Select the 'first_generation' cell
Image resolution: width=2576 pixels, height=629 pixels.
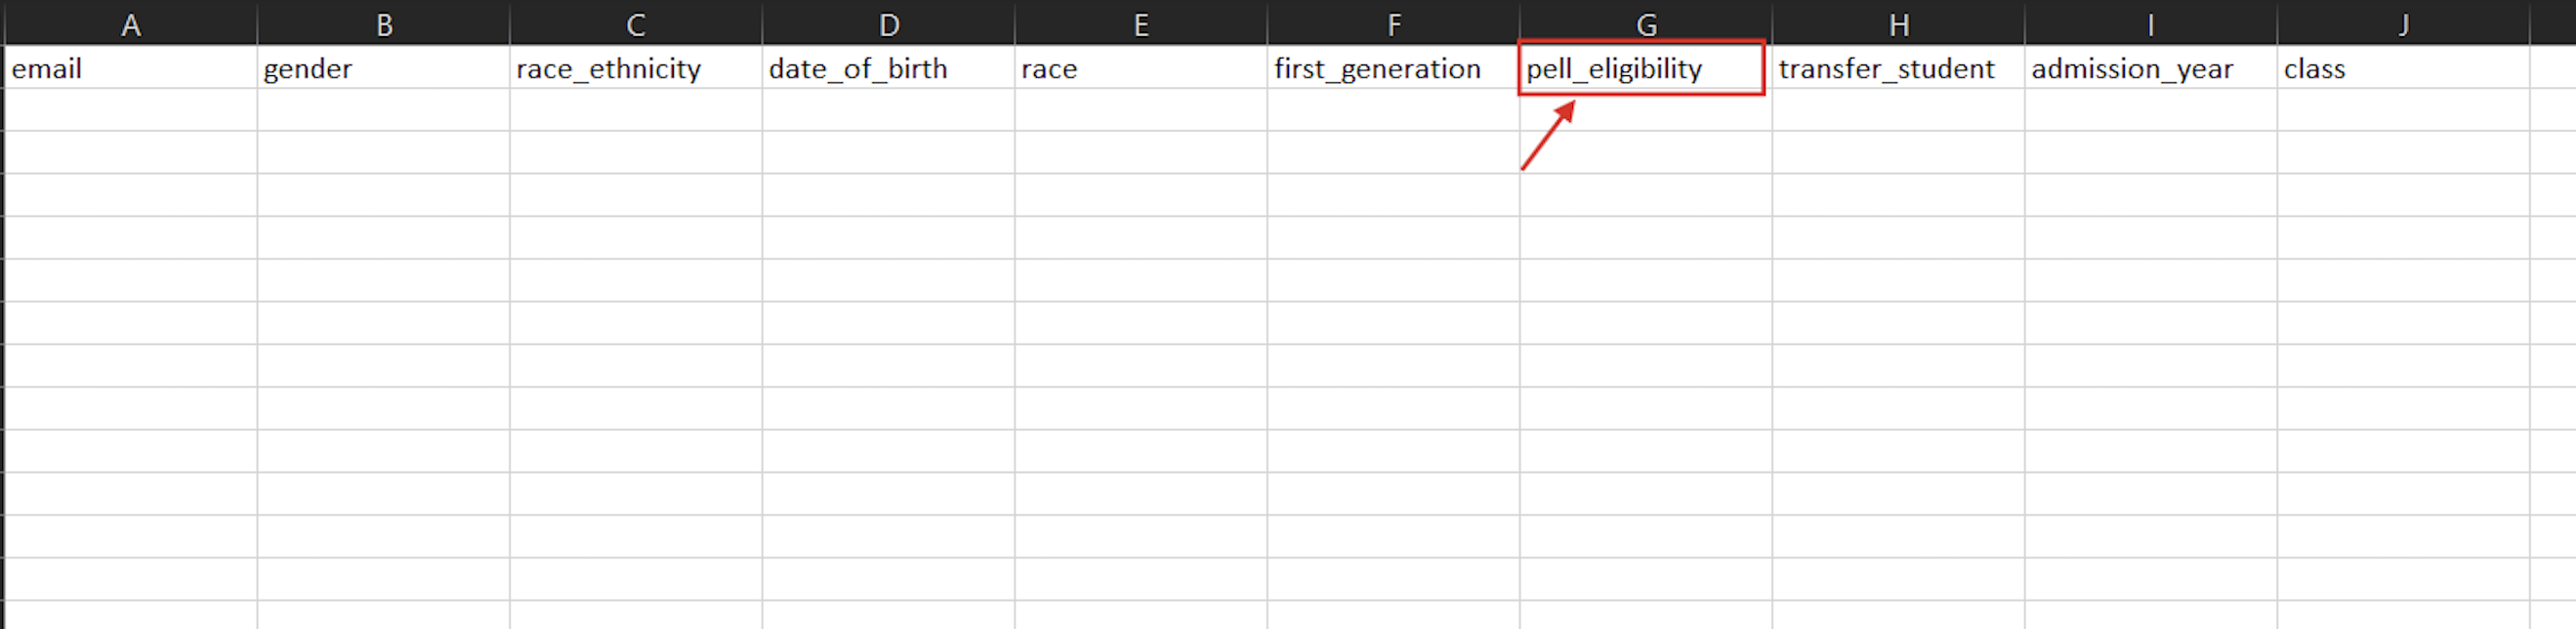1394,67
